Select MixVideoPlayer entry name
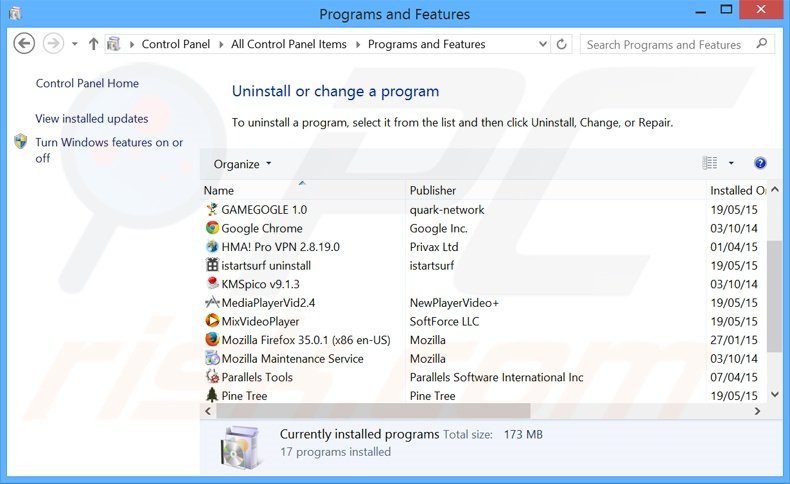This screenshot has height=484, width=790. tap(260, 321)
